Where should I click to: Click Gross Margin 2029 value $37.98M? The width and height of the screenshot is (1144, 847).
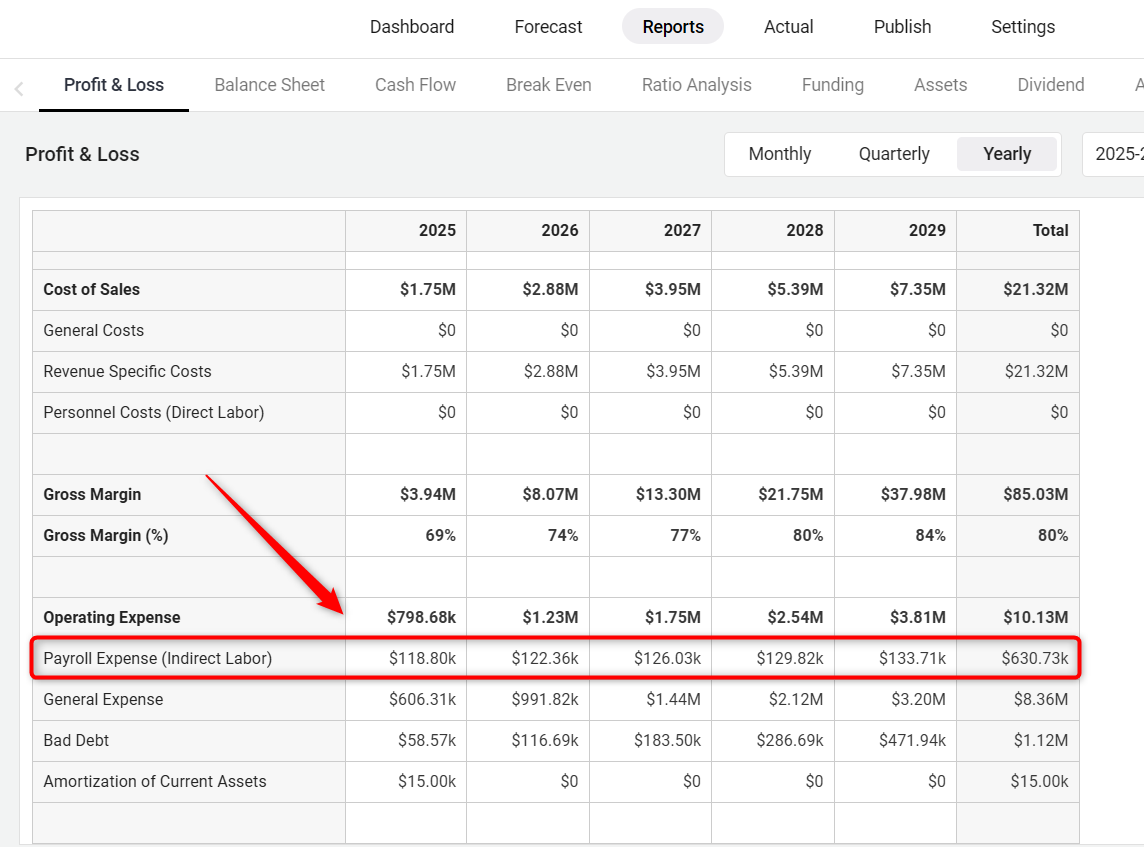(x=913, y=495)
